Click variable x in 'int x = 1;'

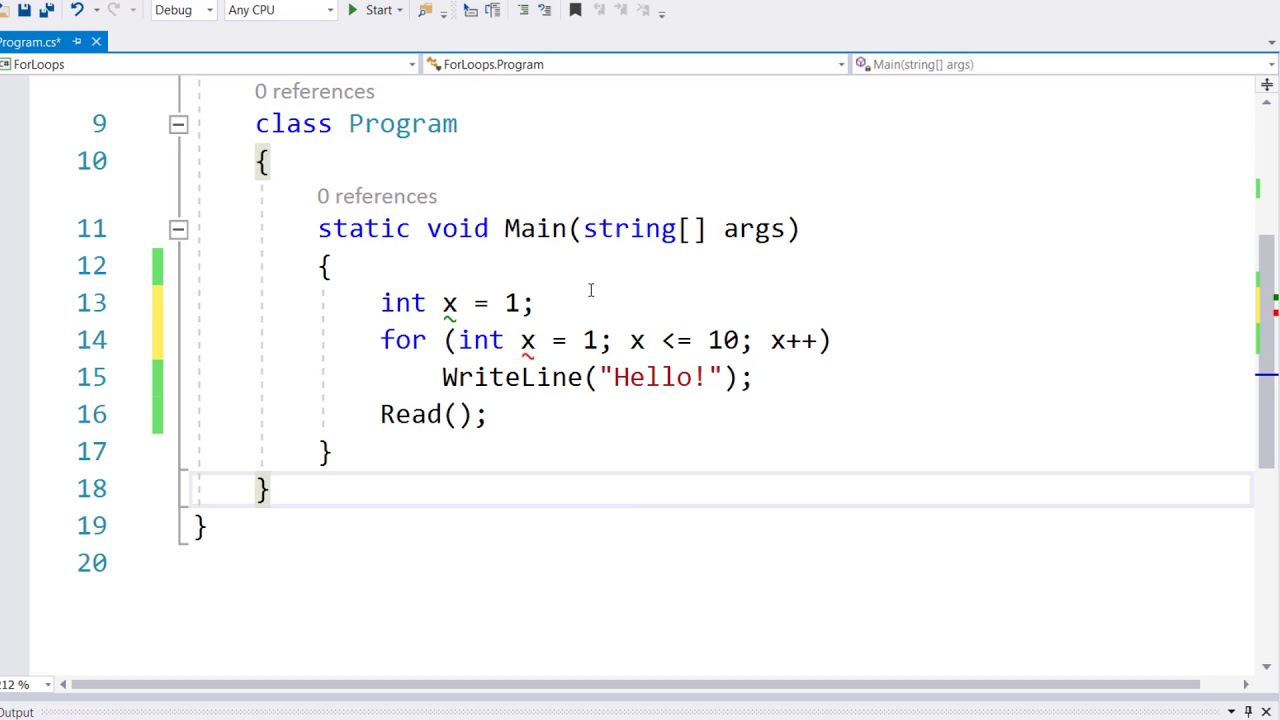point(450,303)
